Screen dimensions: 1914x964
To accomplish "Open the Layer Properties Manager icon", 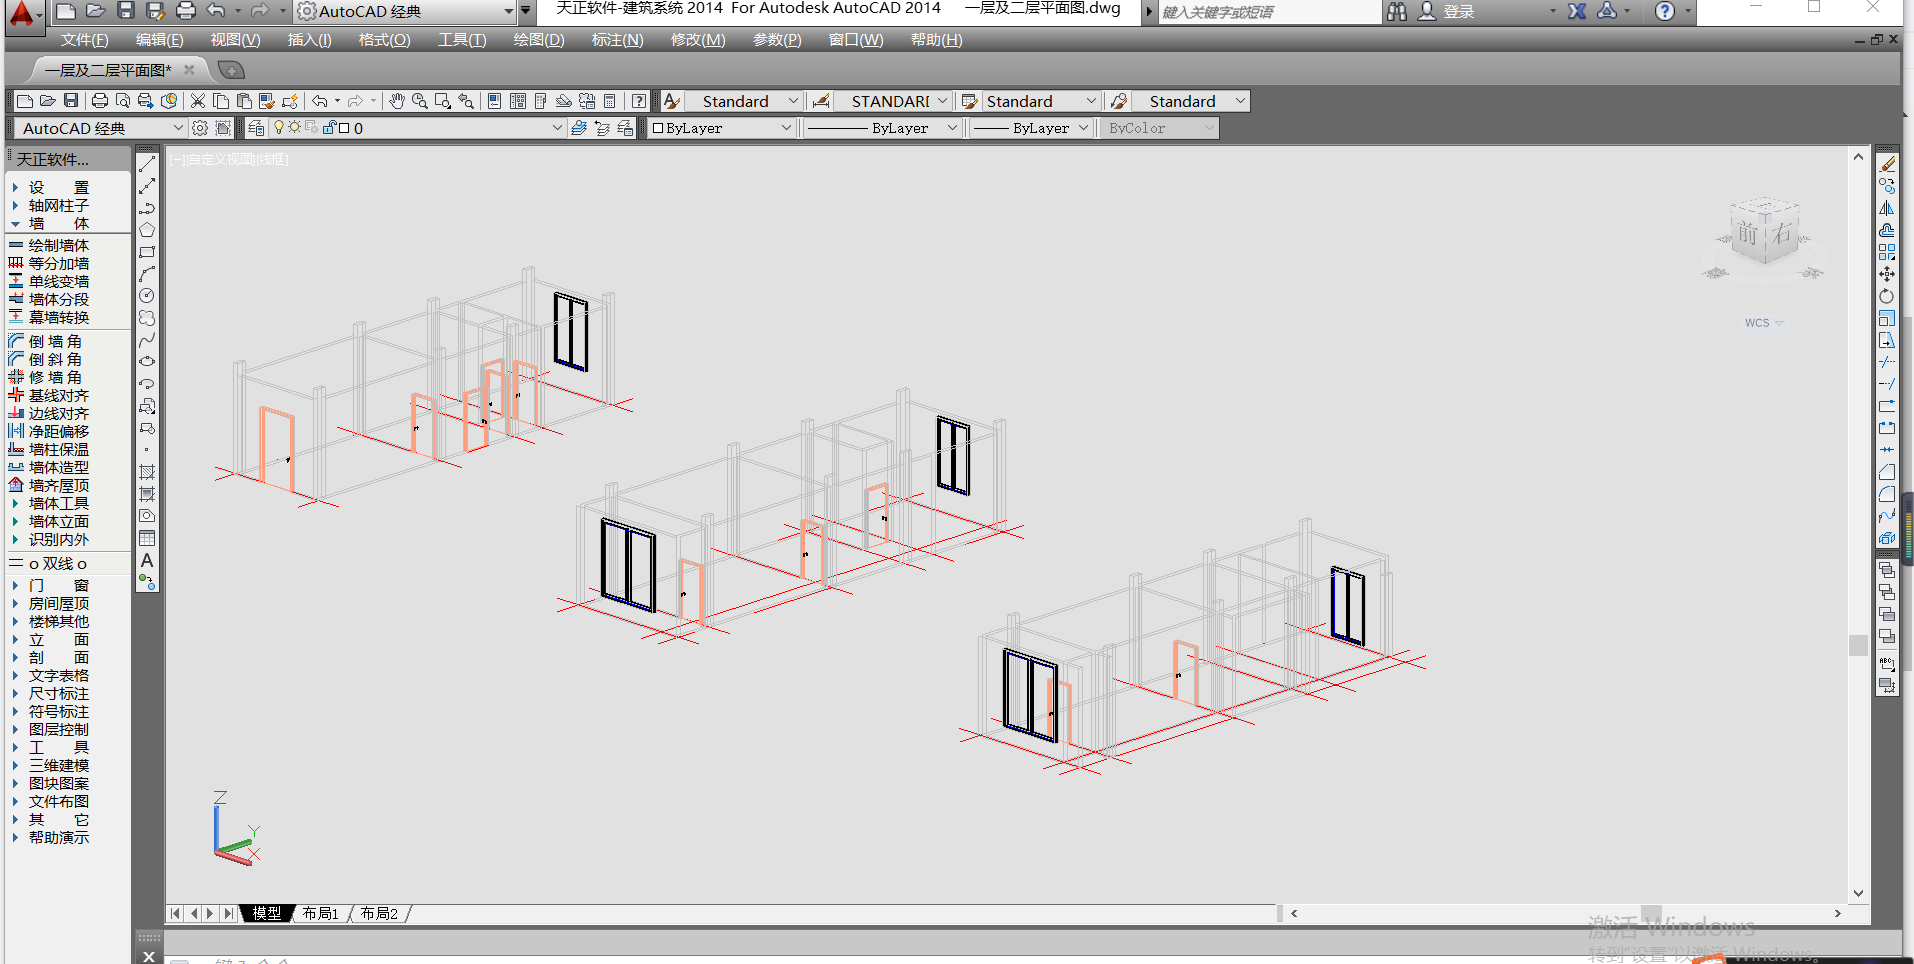I will 256,128.
